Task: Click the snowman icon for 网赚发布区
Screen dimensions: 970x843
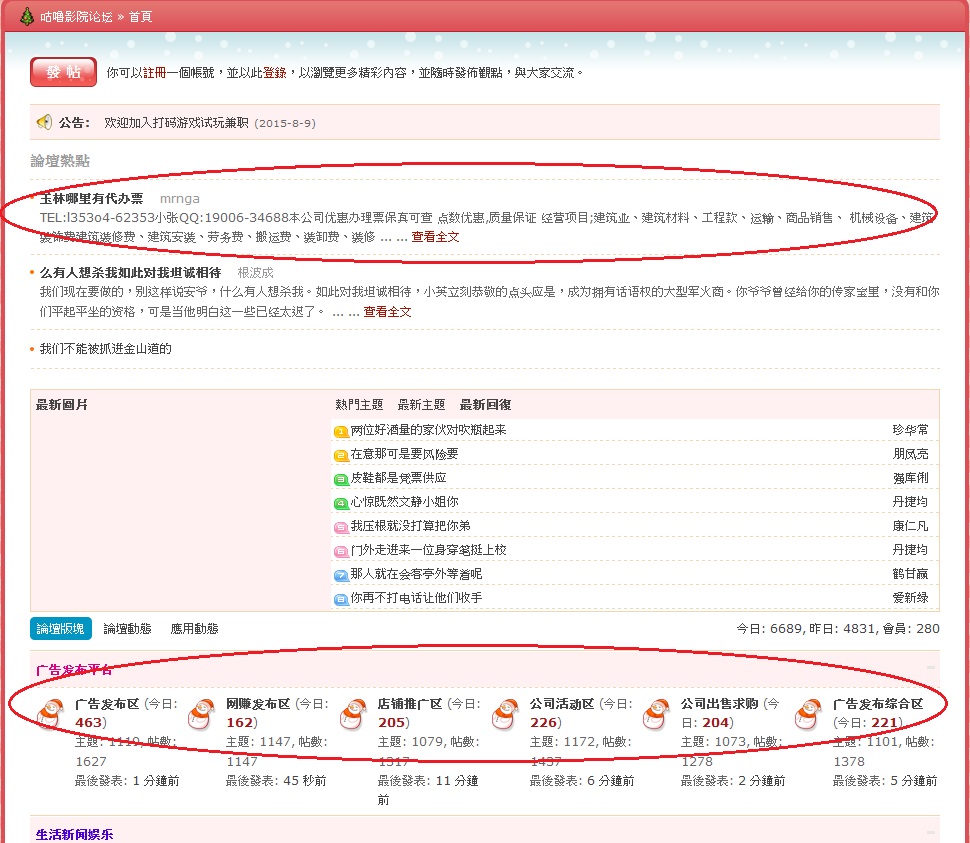Action: (x=203, y=714)
